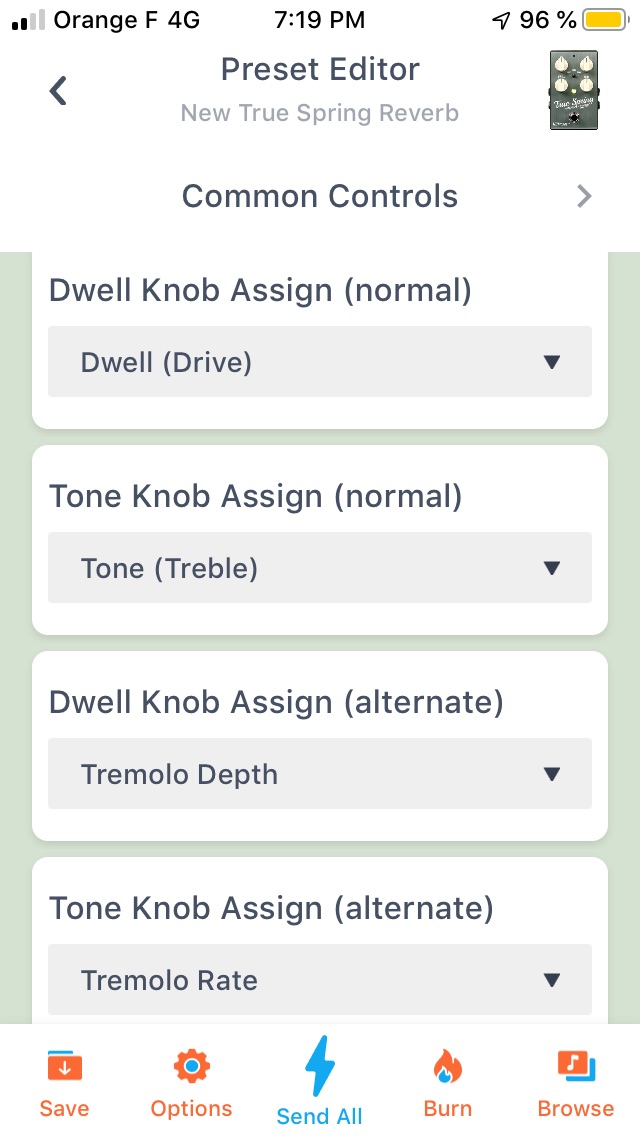Viewport: 640px width, 1136px height.
Task: Tap the Send All lightning bolt icon
Action: point(319,1066)
